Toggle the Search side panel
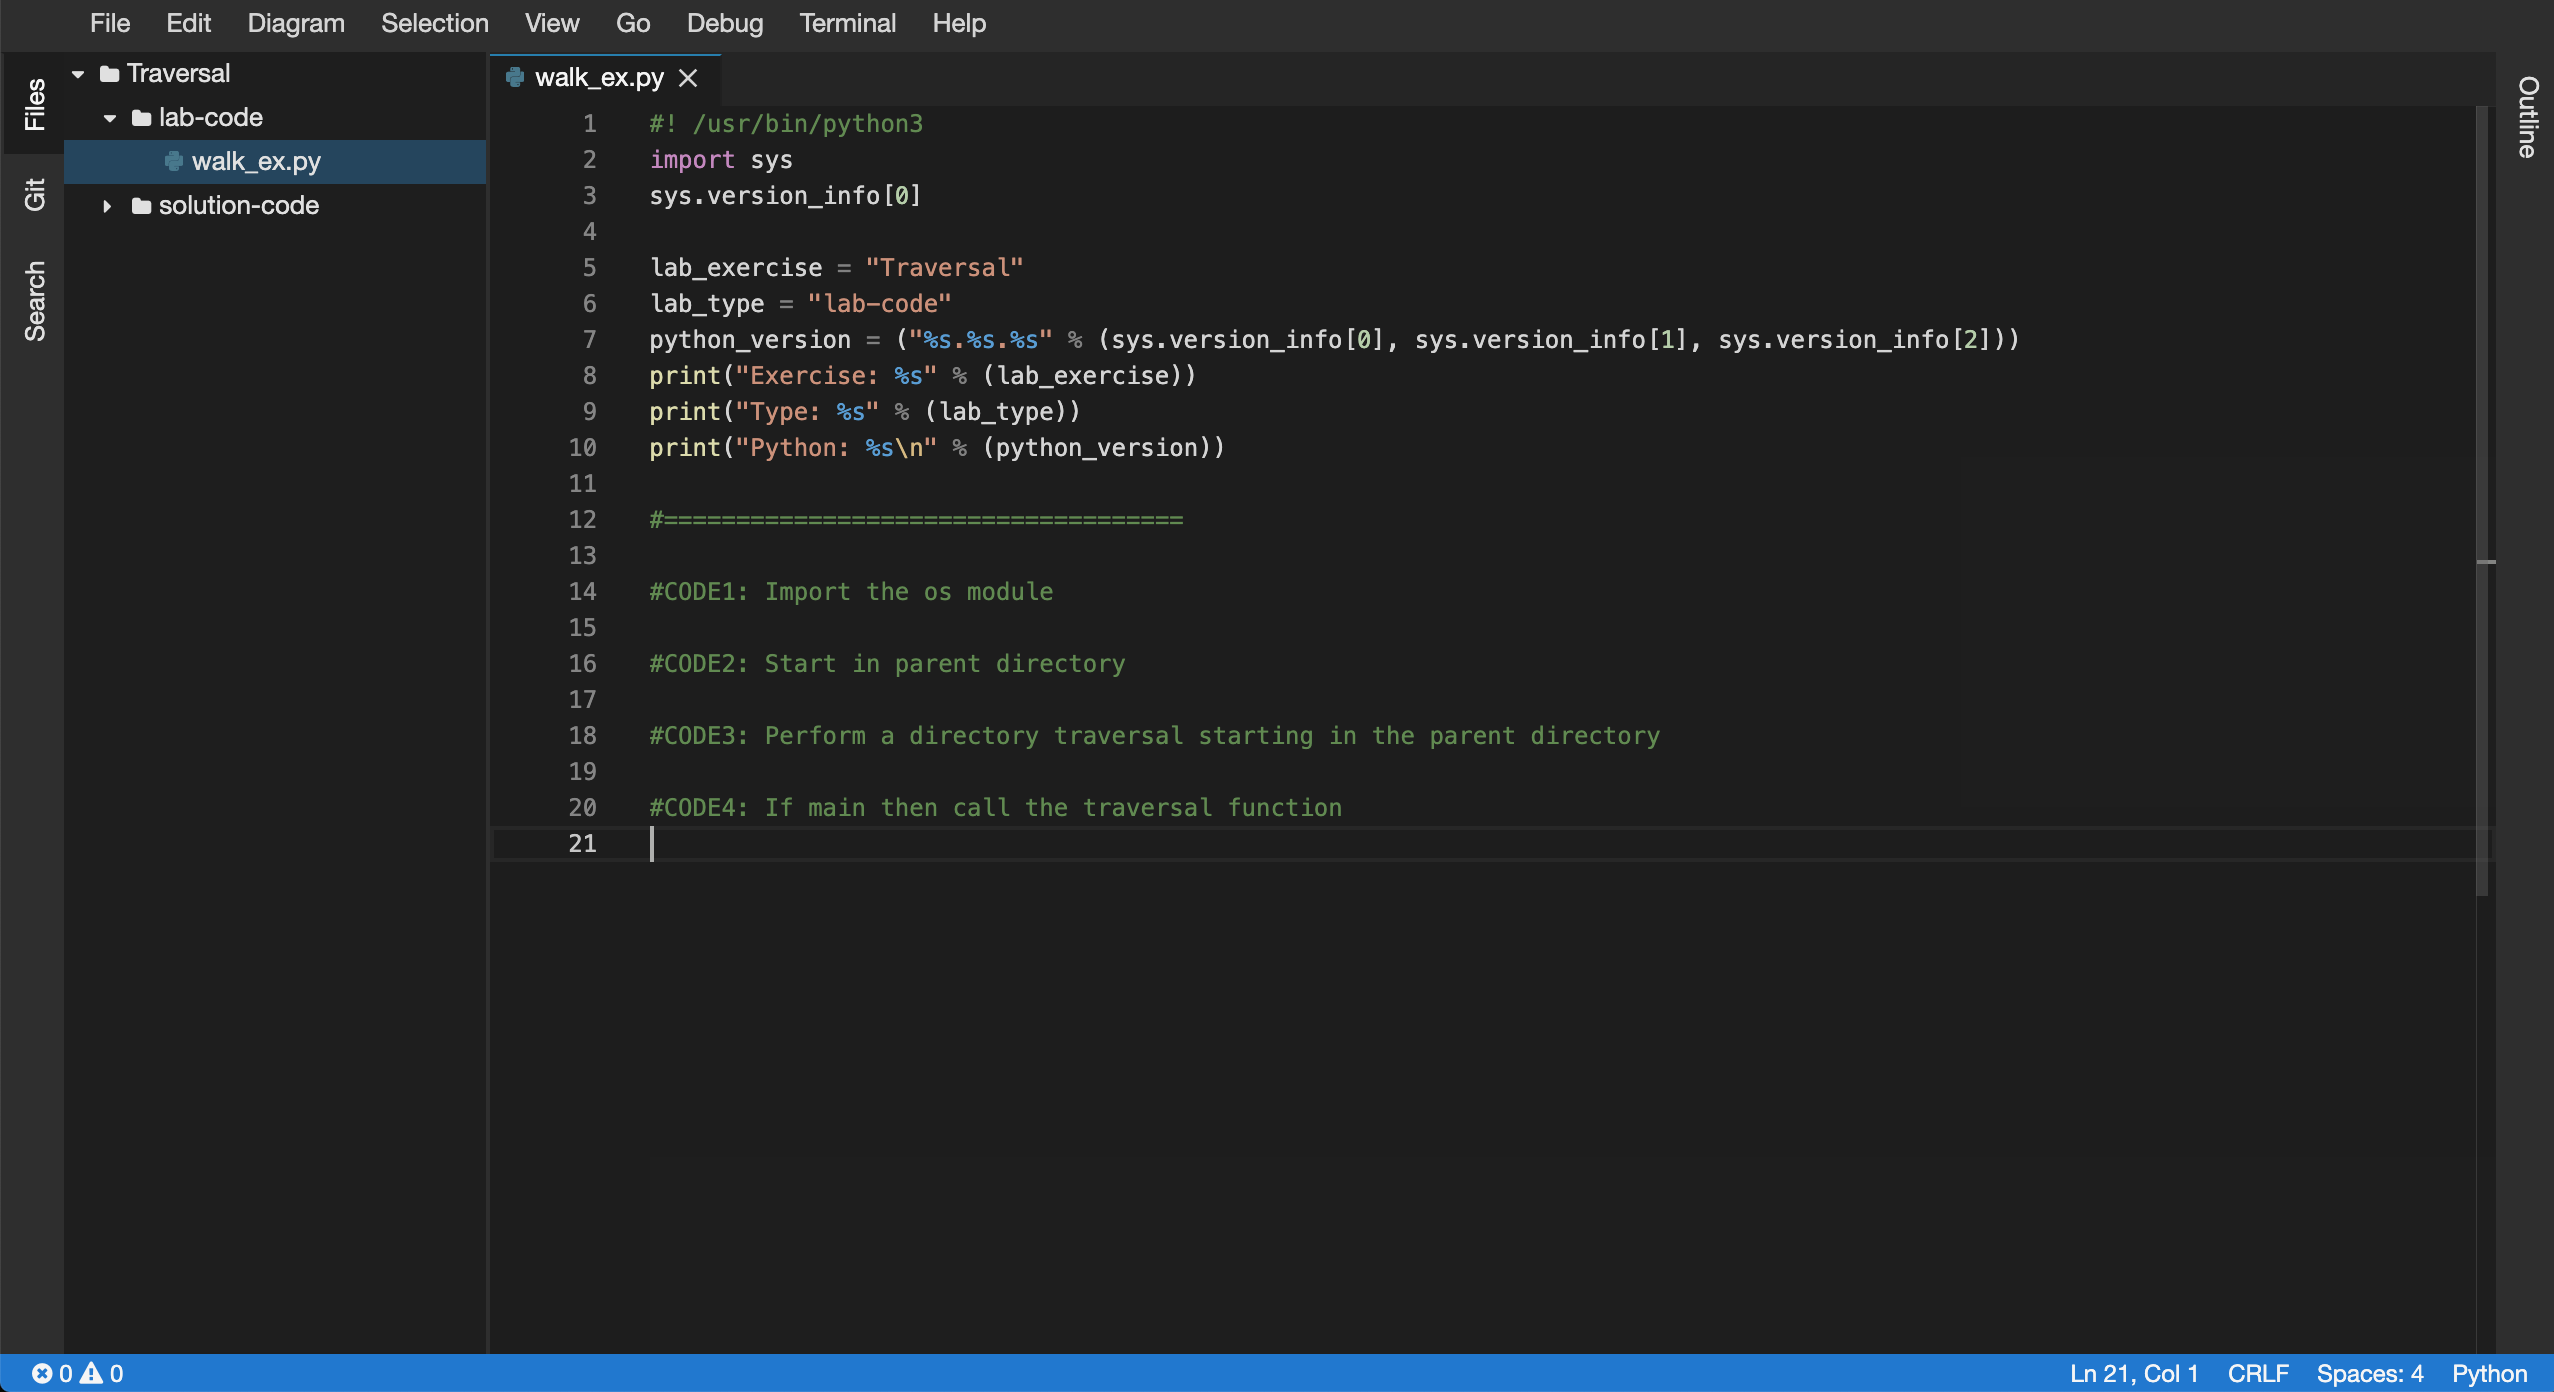Viewport: 2554px width, 1392px height. (33, 301)
